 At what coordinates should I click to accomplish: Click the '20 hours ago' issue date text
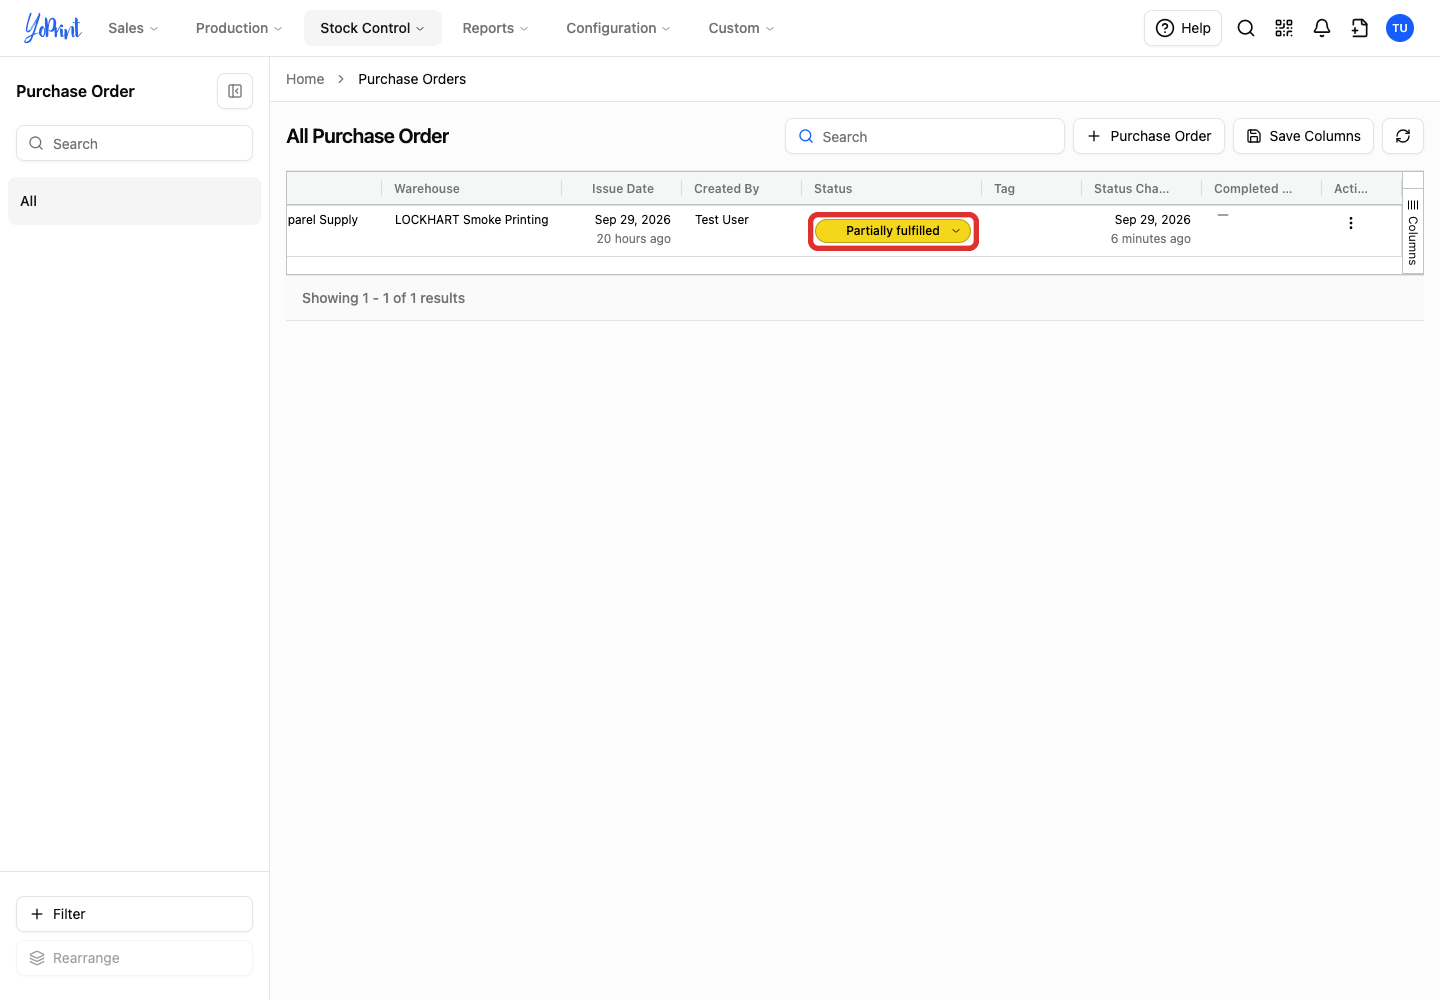click(634, 239)
